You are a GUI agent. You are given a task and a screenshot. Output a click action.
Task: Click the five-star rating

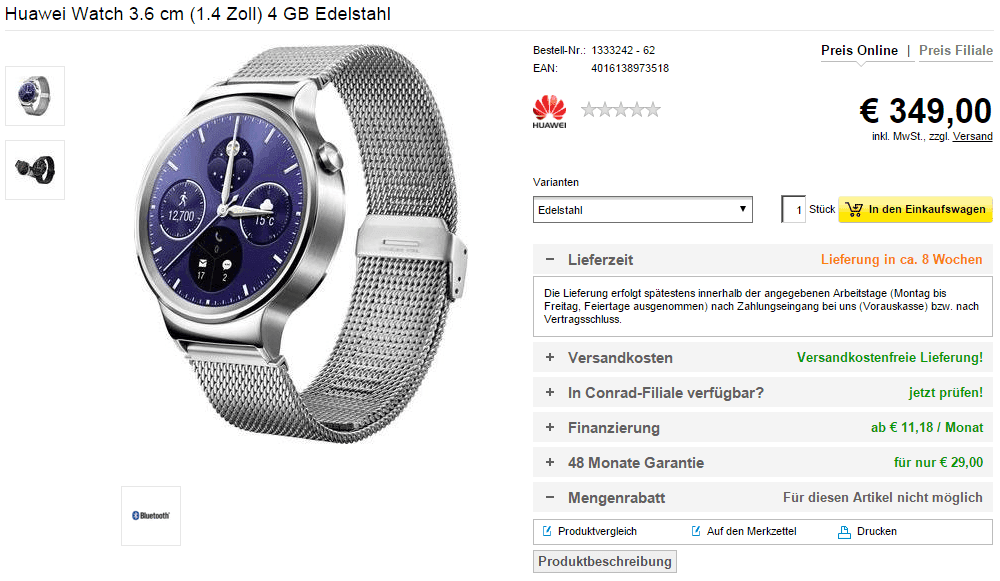(x=621, y=110)
